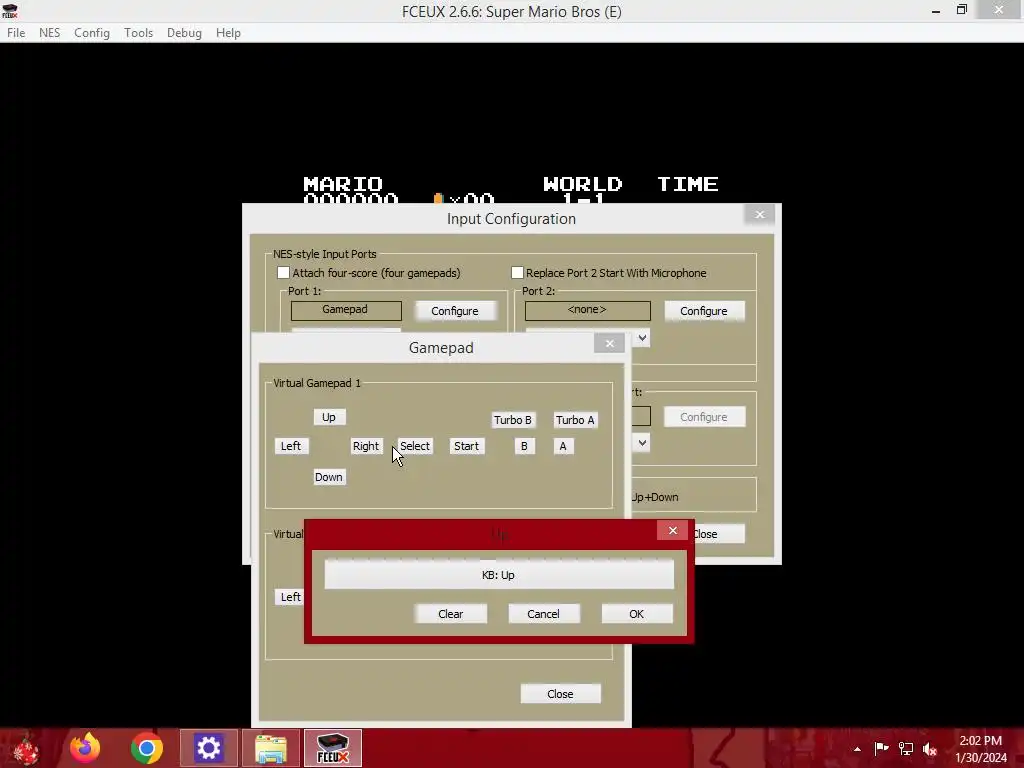The width and height of the screenshot is (1024, 768).
Task: Click Close button in Gamepad window
Action: tap(560, 694)
